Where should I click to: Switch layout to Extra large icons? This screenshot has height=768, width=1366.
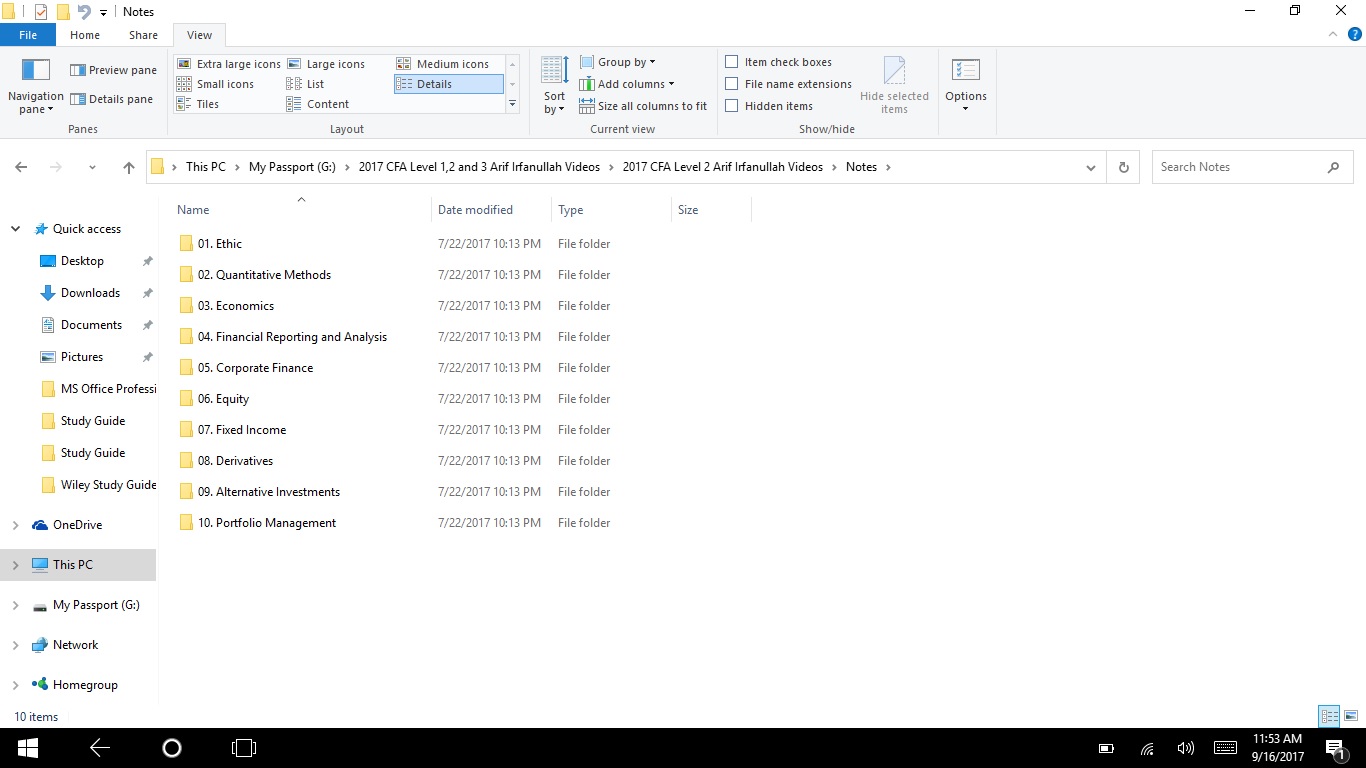[x=228, y=64]
